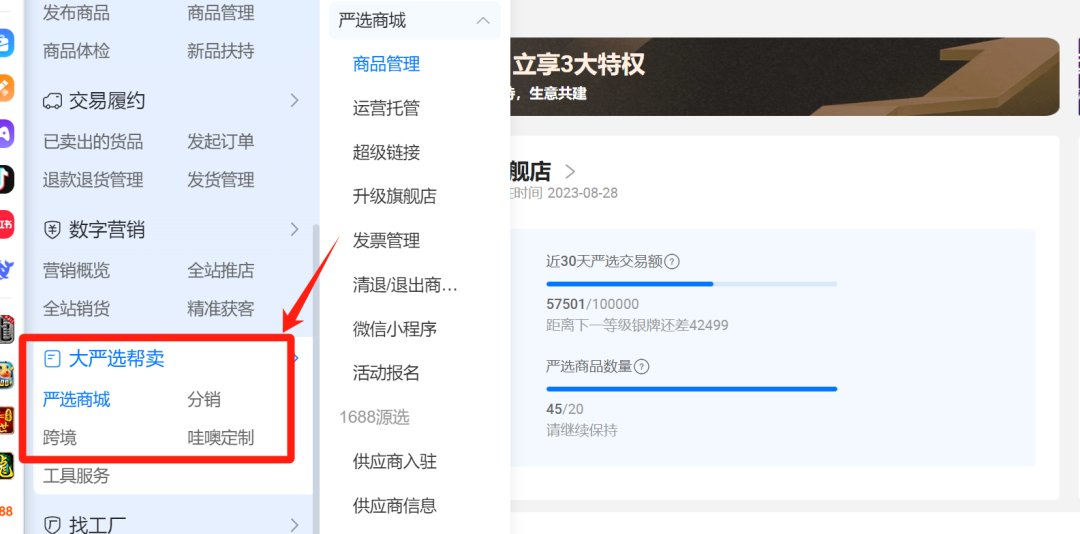Click the 57501/100000 transaction value

pos(592,305)
